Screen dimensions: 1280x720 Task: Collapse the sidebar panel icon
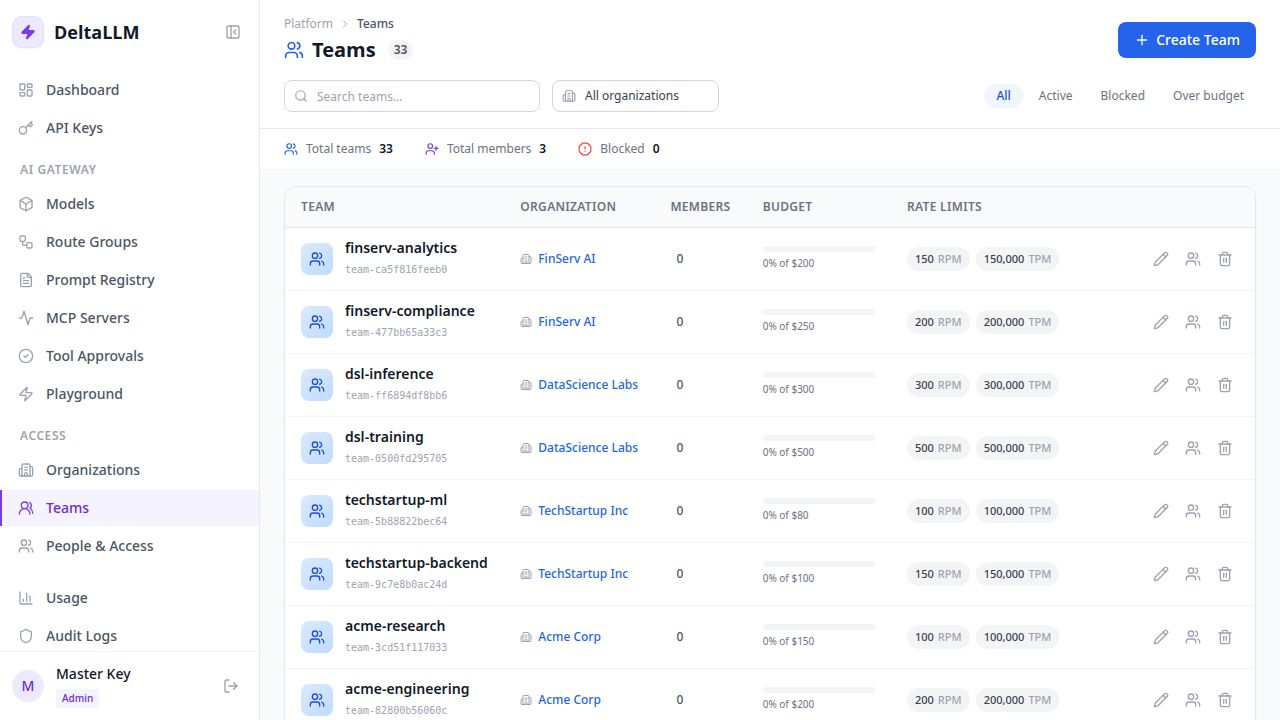point(233,32)
